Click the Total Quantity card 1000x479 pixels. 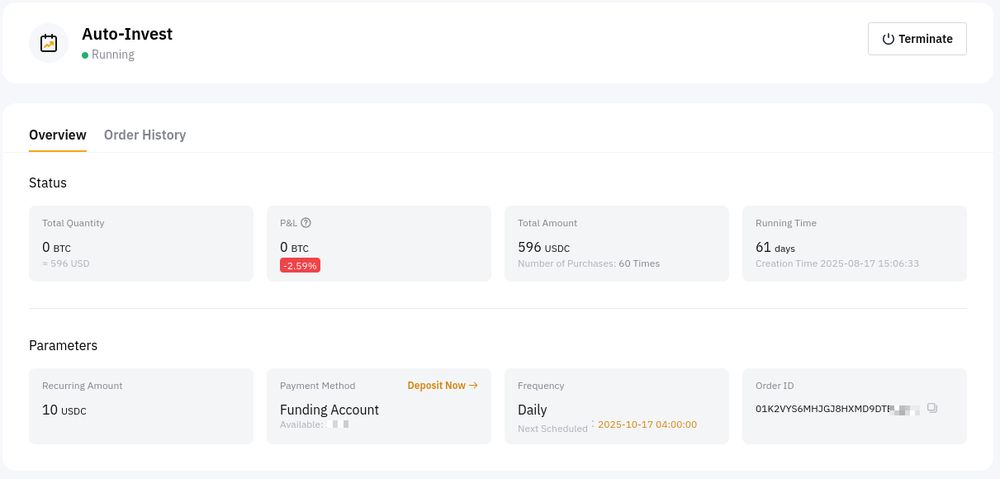pyautogui.click(x=141, y=243)
